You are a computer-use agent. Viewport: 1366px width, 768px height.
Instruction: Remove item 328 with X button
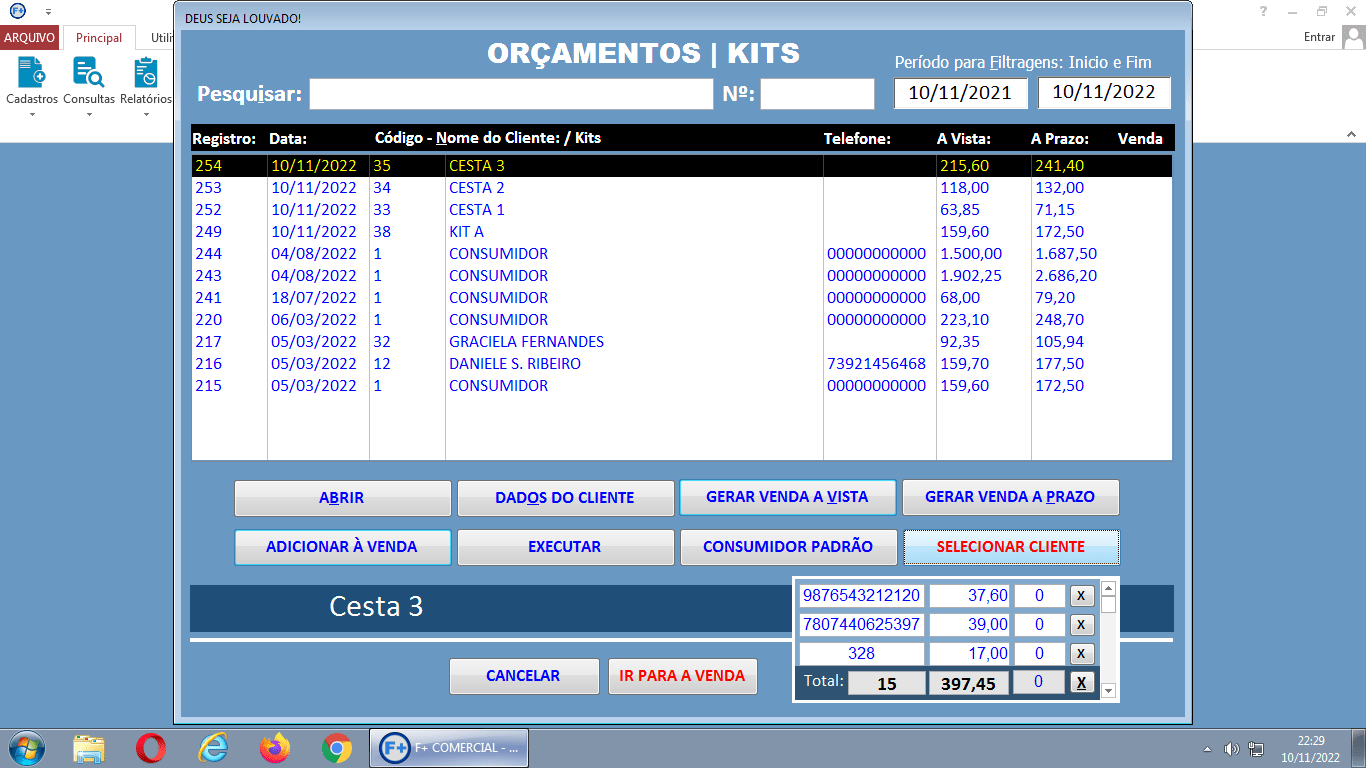(x=1081, y=654)
